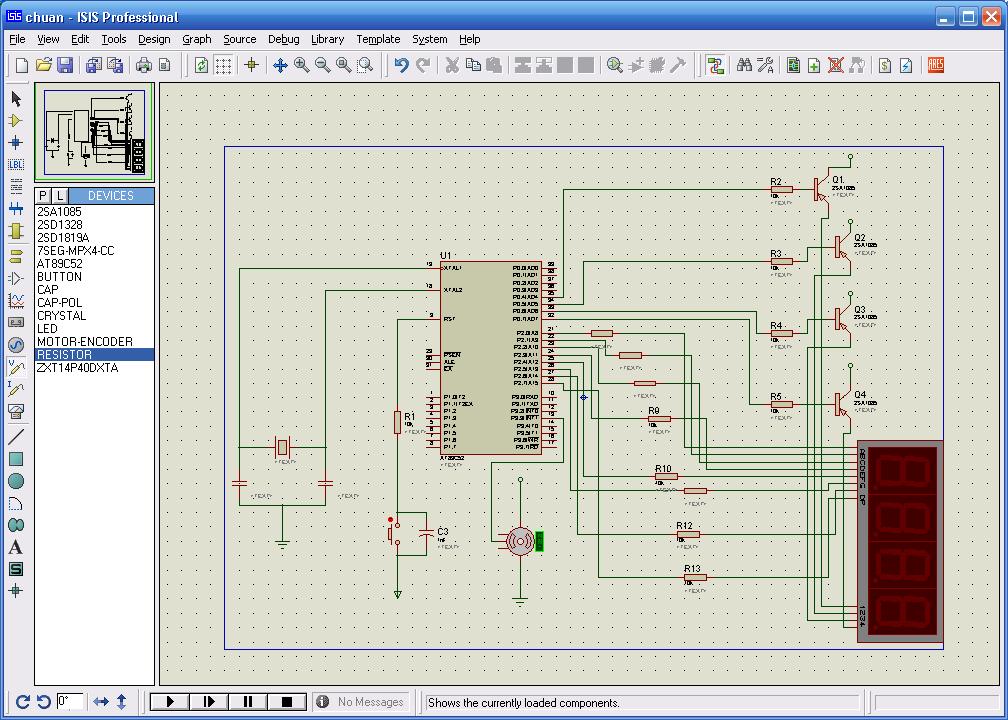Open the Debug menu
Screen dimensions: 1008x720
point(283,39)
